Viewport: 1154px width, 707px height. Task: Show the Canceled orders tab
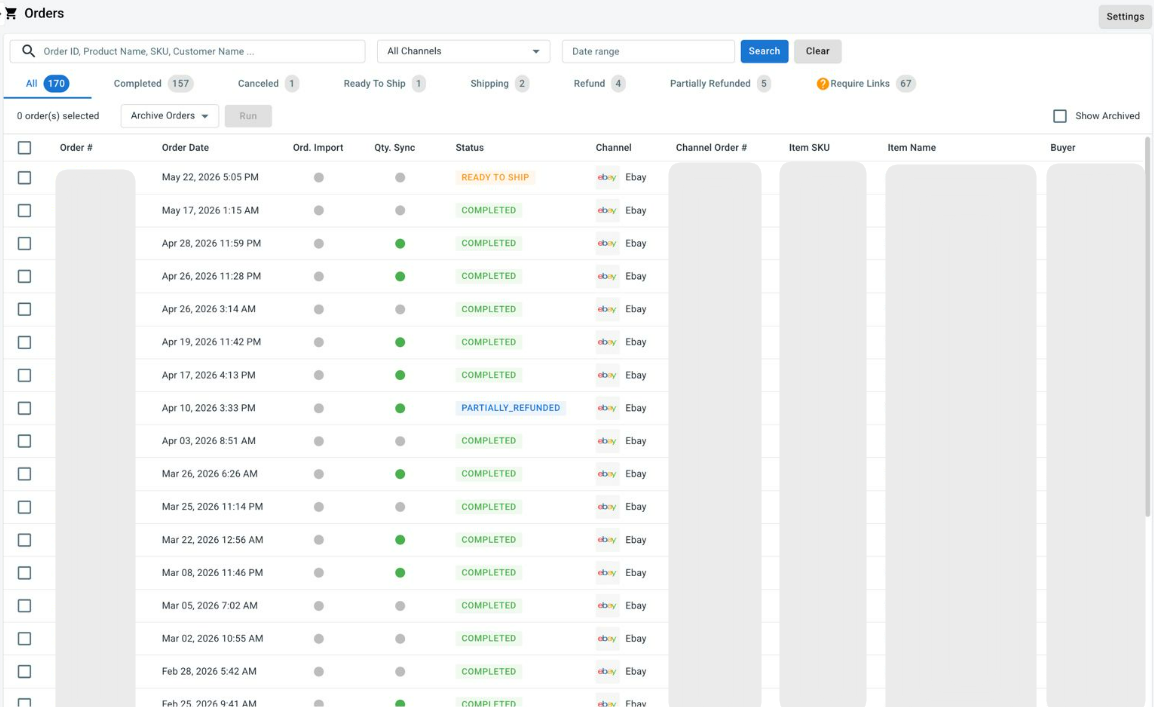[x=268, y=84]
